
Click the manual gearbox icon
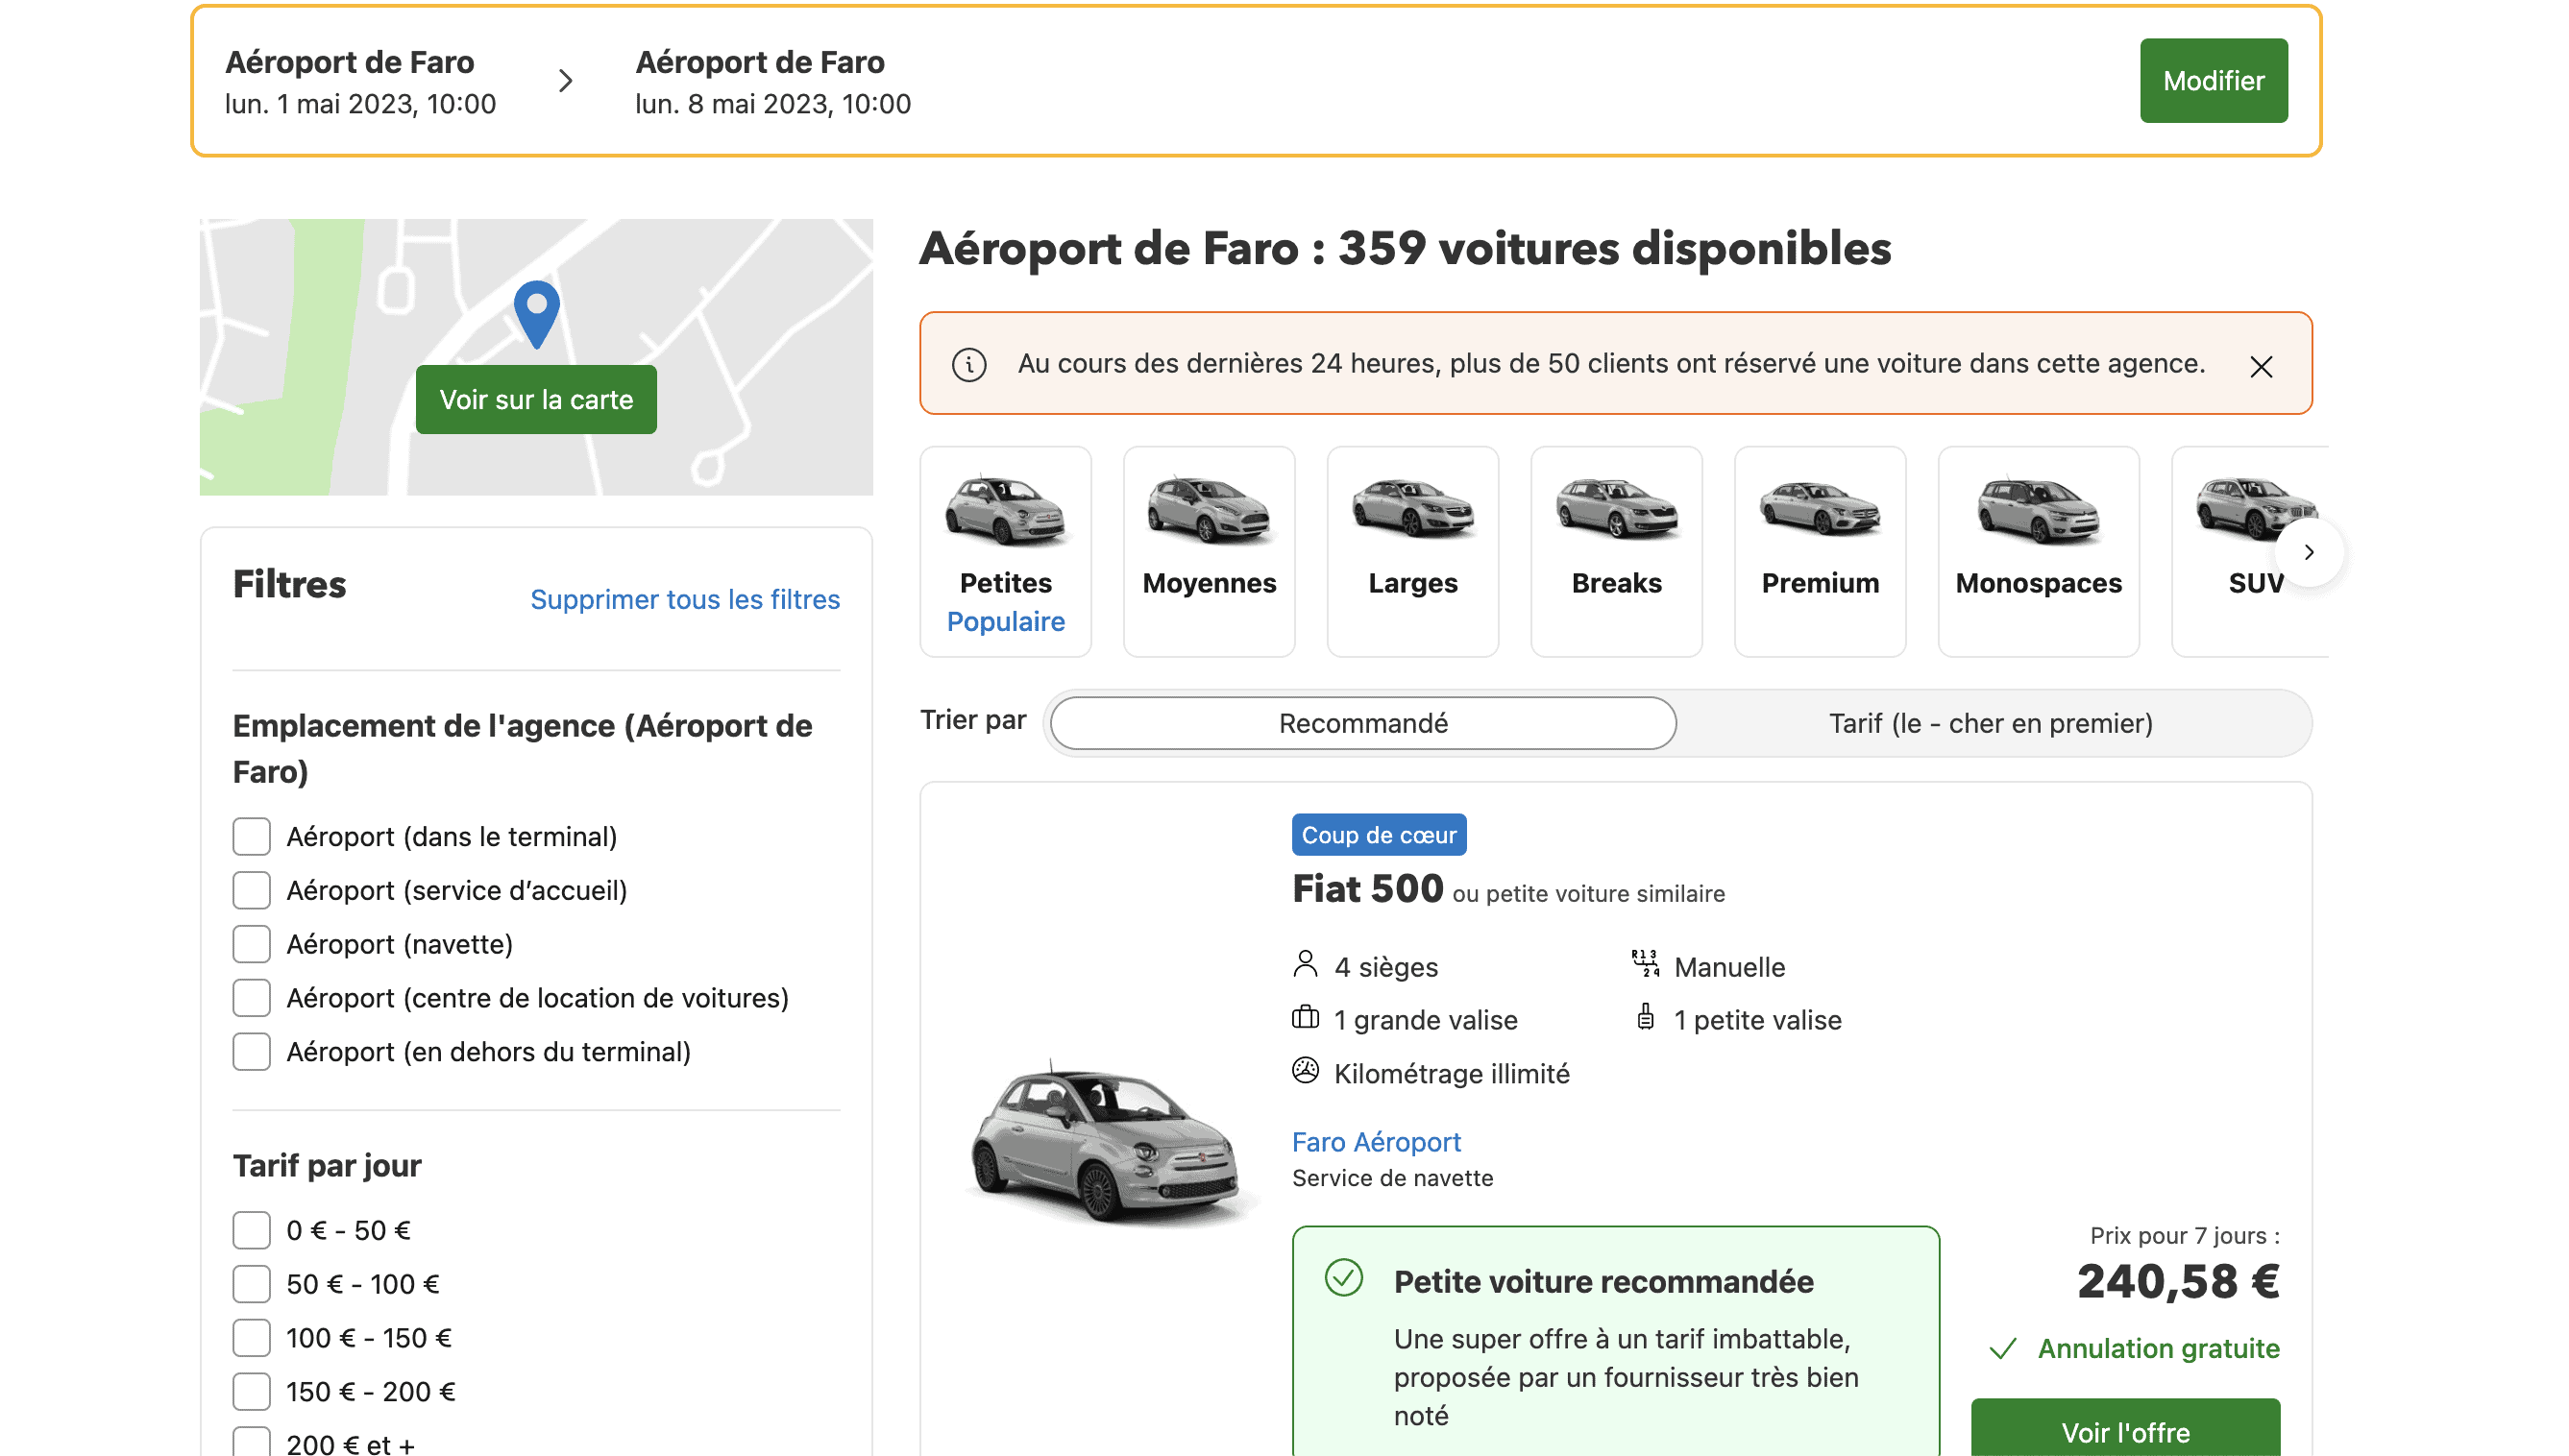1644,964
